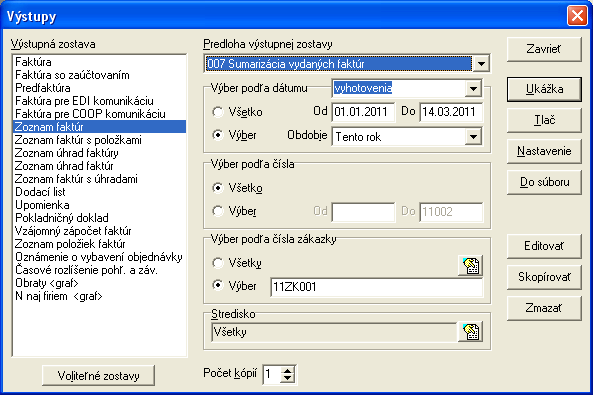Select Faktúra pre COOP komunikáciu
593x395 pixels.
point(99,114)
